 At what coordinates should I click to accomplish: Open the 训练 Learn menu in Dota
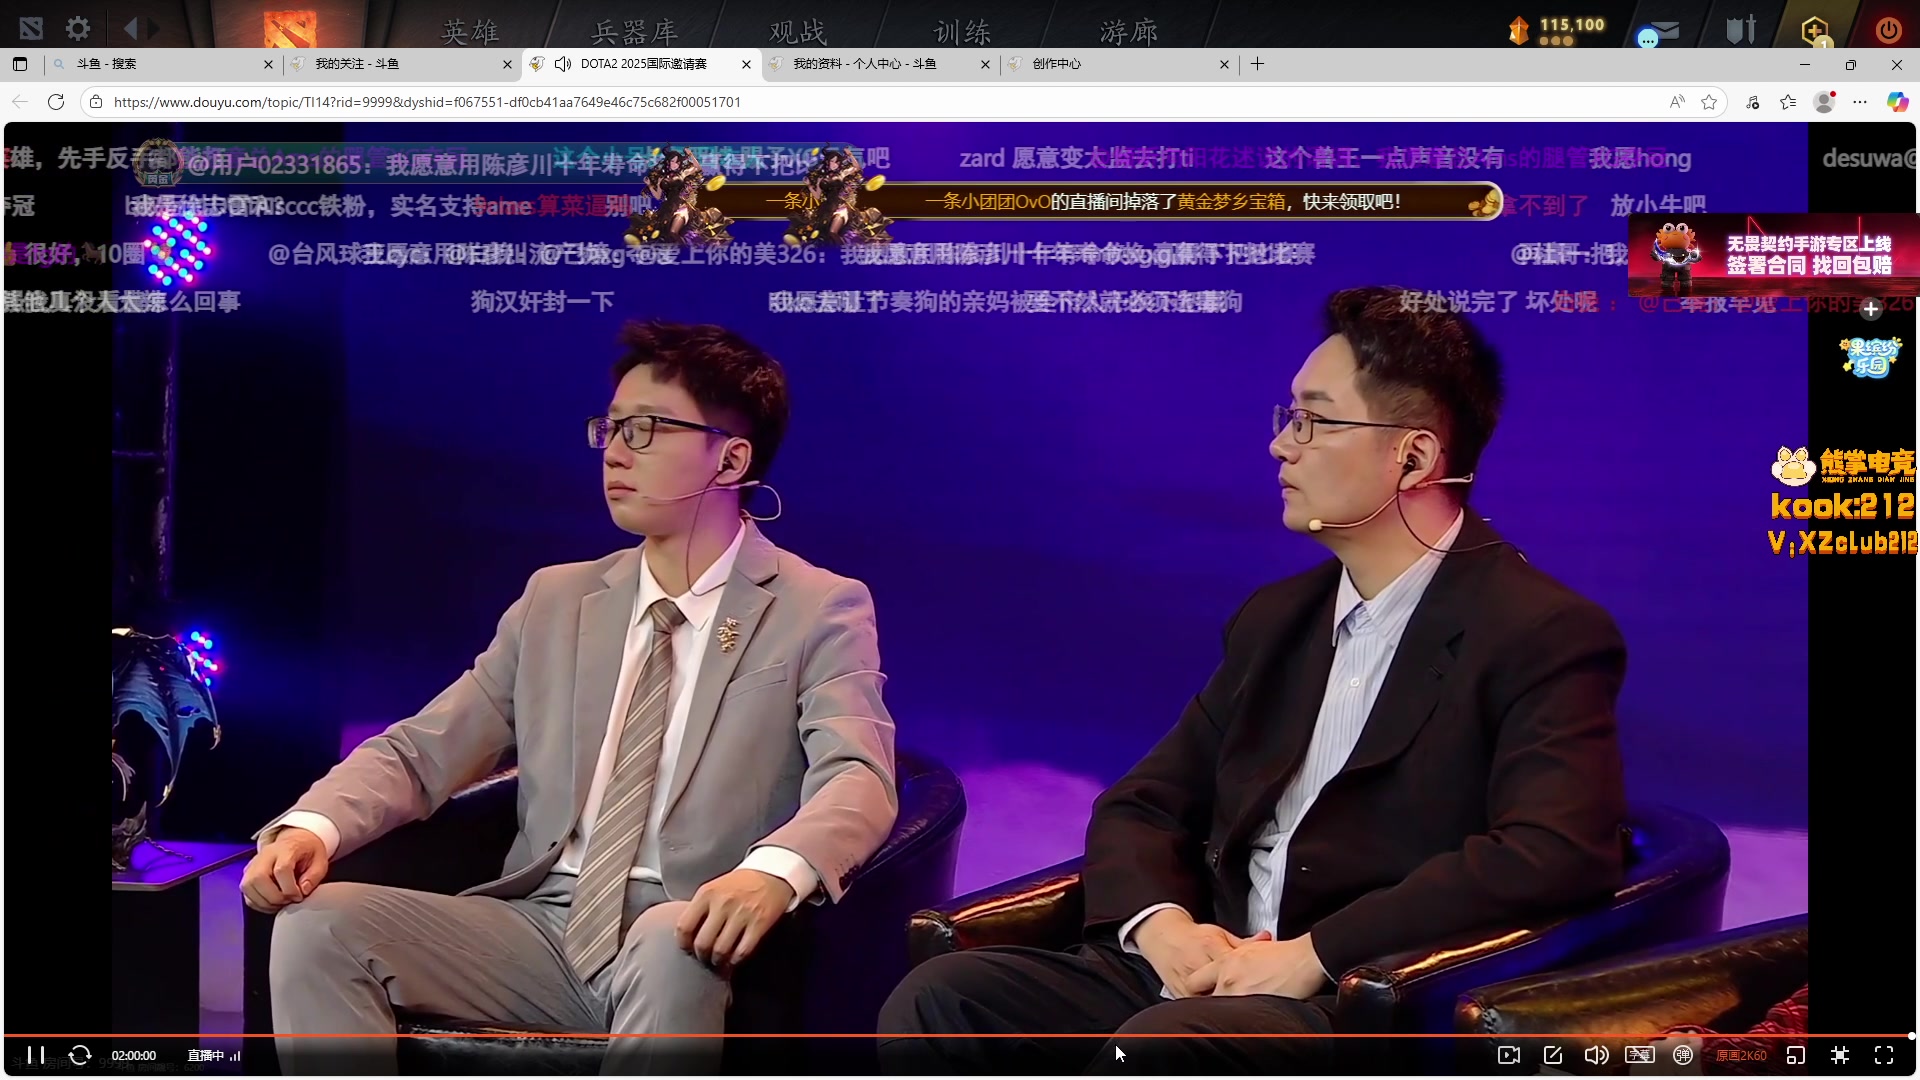[962, 32]
